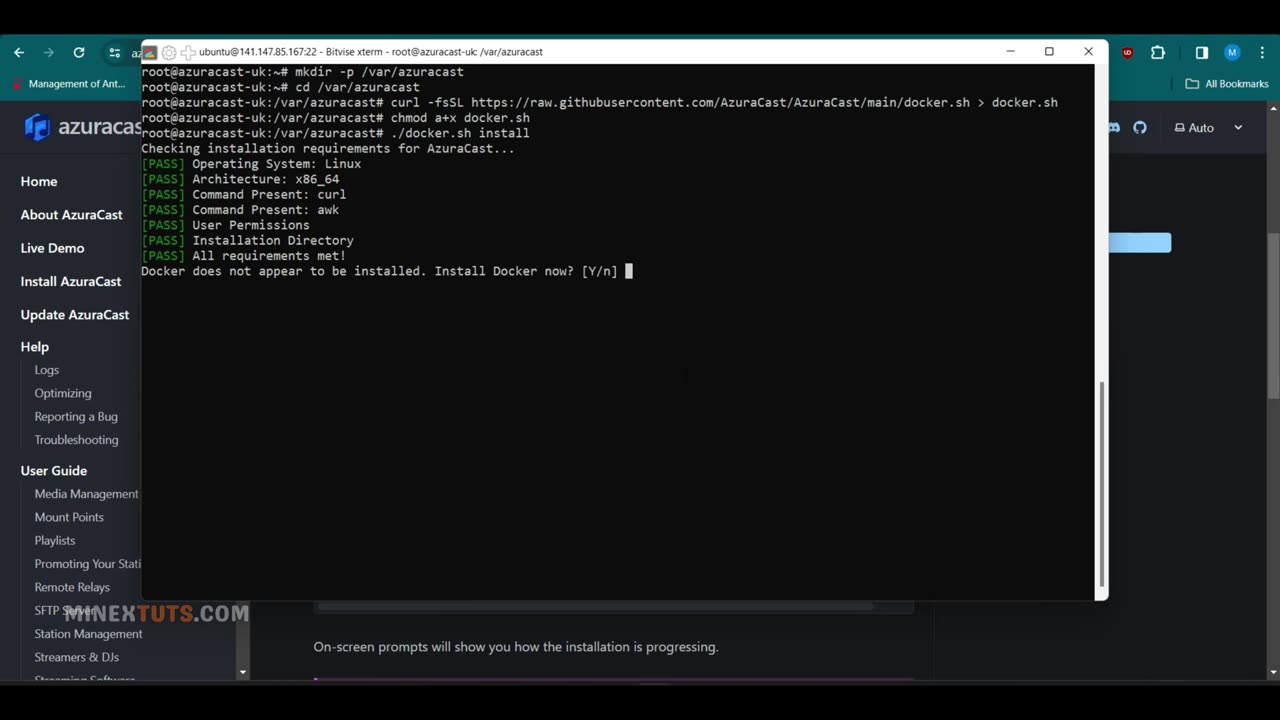This screenshot has height=720, width=1280.
Task: Minimize the Bitvise xterm window
Action: point(1011,52)
